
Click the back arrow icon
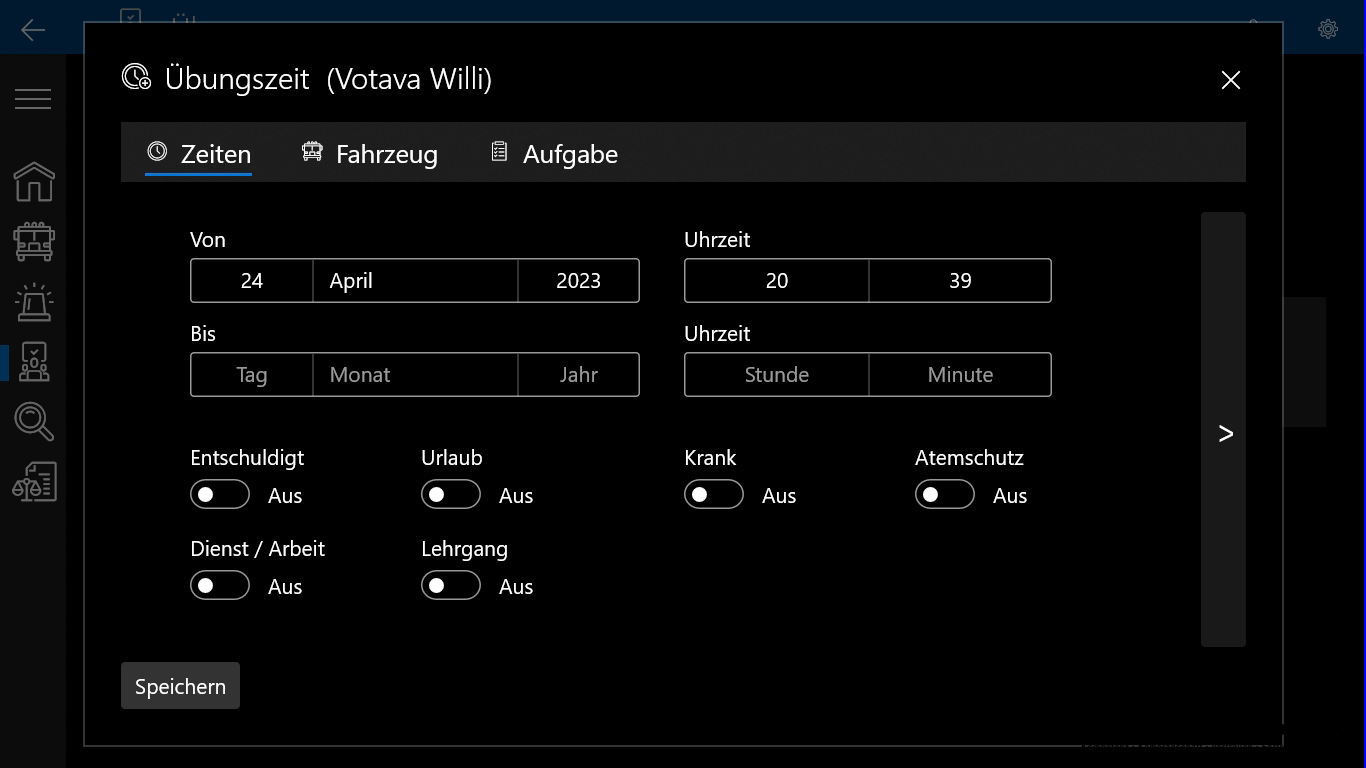pos(33,29)
